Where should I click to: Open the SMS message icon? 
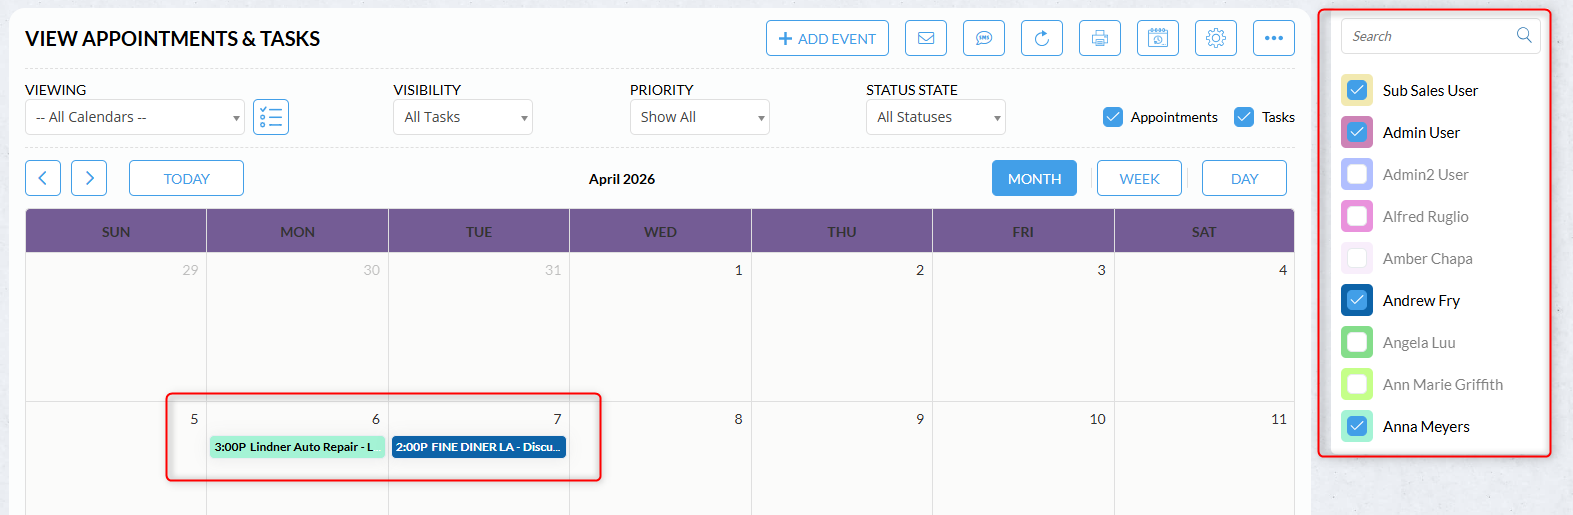[984, 38]
